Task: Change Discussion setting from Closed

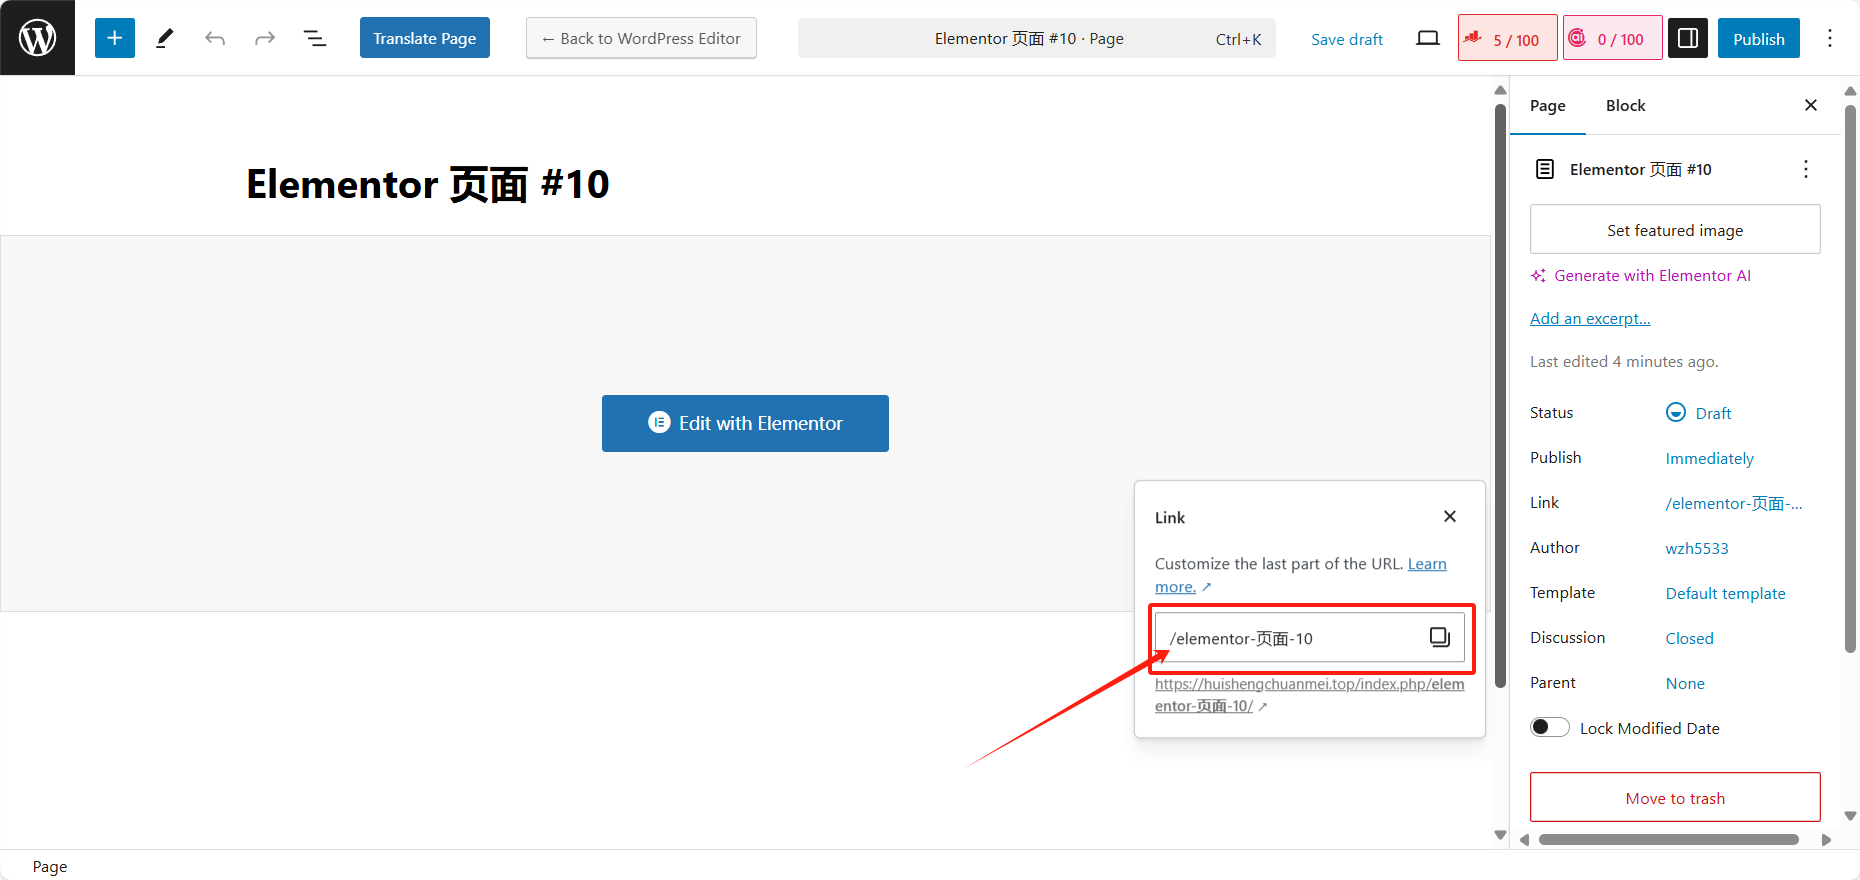Action: pos(1690,638)
